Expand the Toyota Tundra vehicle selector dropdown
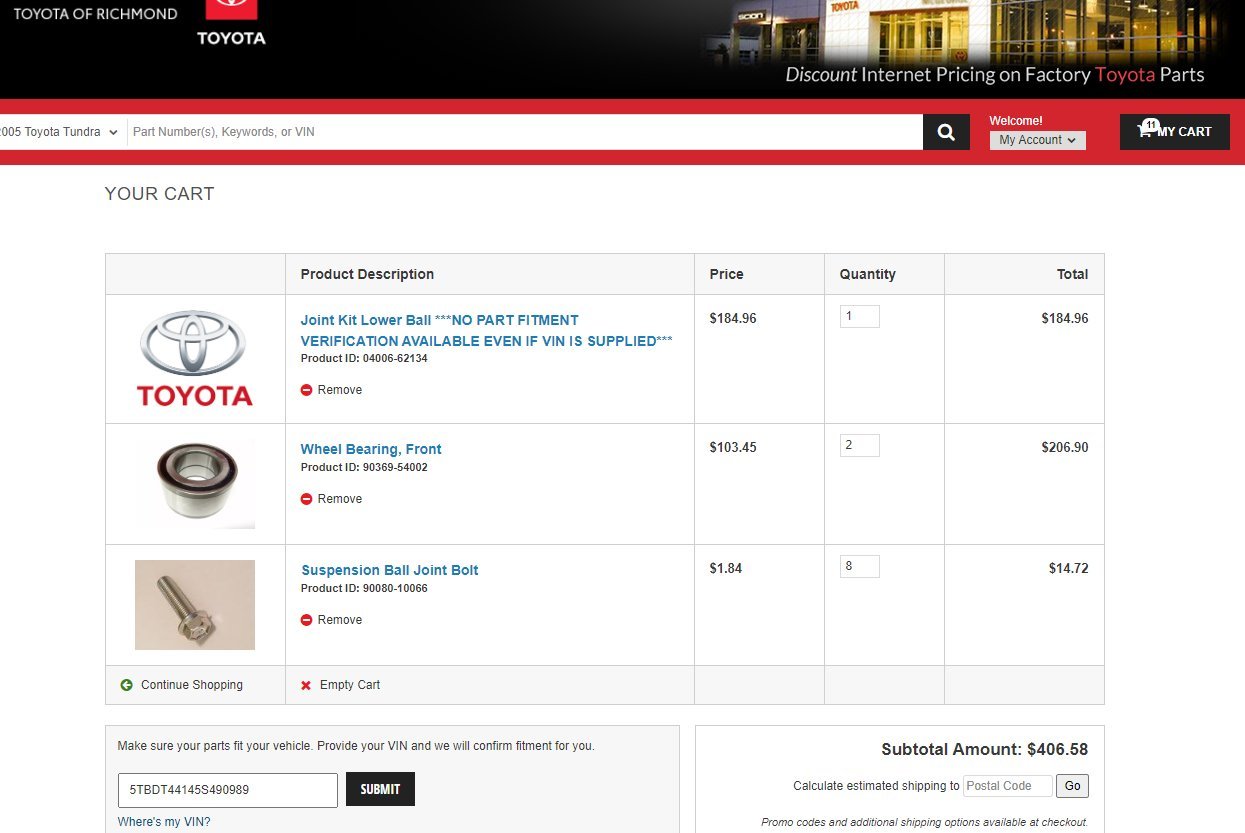The width and height of the screenshot is (1245, 833). (x=60, y=132)
